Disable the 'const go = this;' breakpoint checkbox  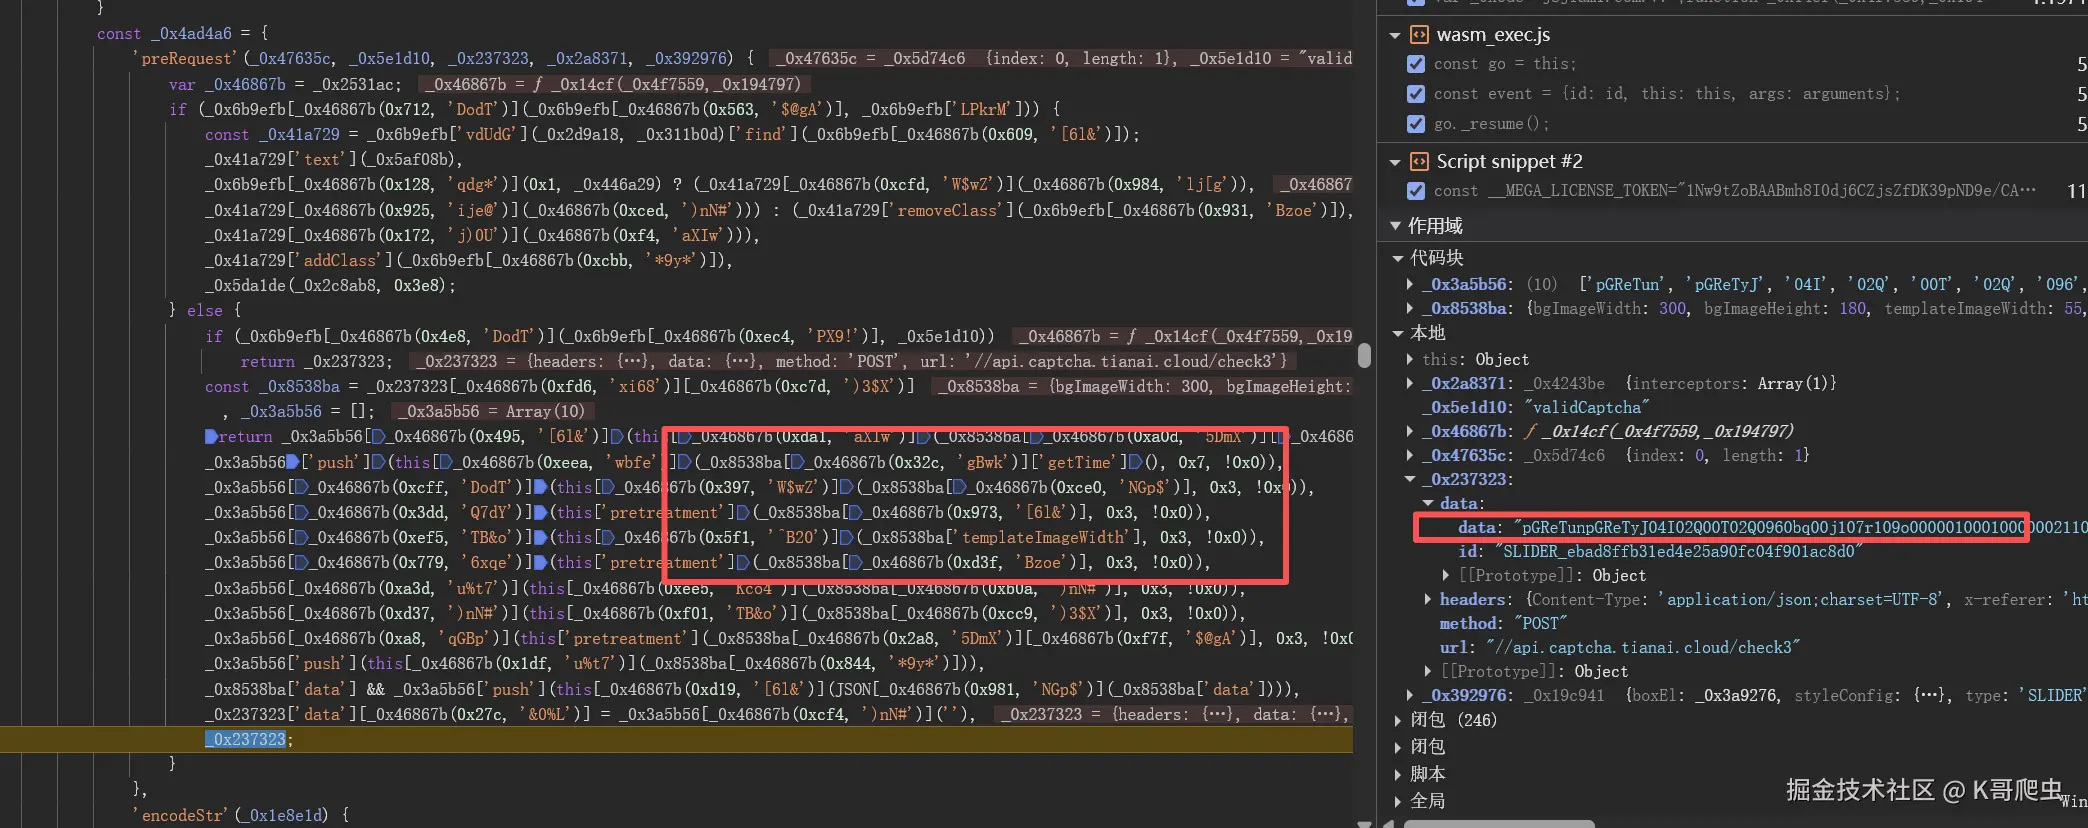(x=1416, y=64)
